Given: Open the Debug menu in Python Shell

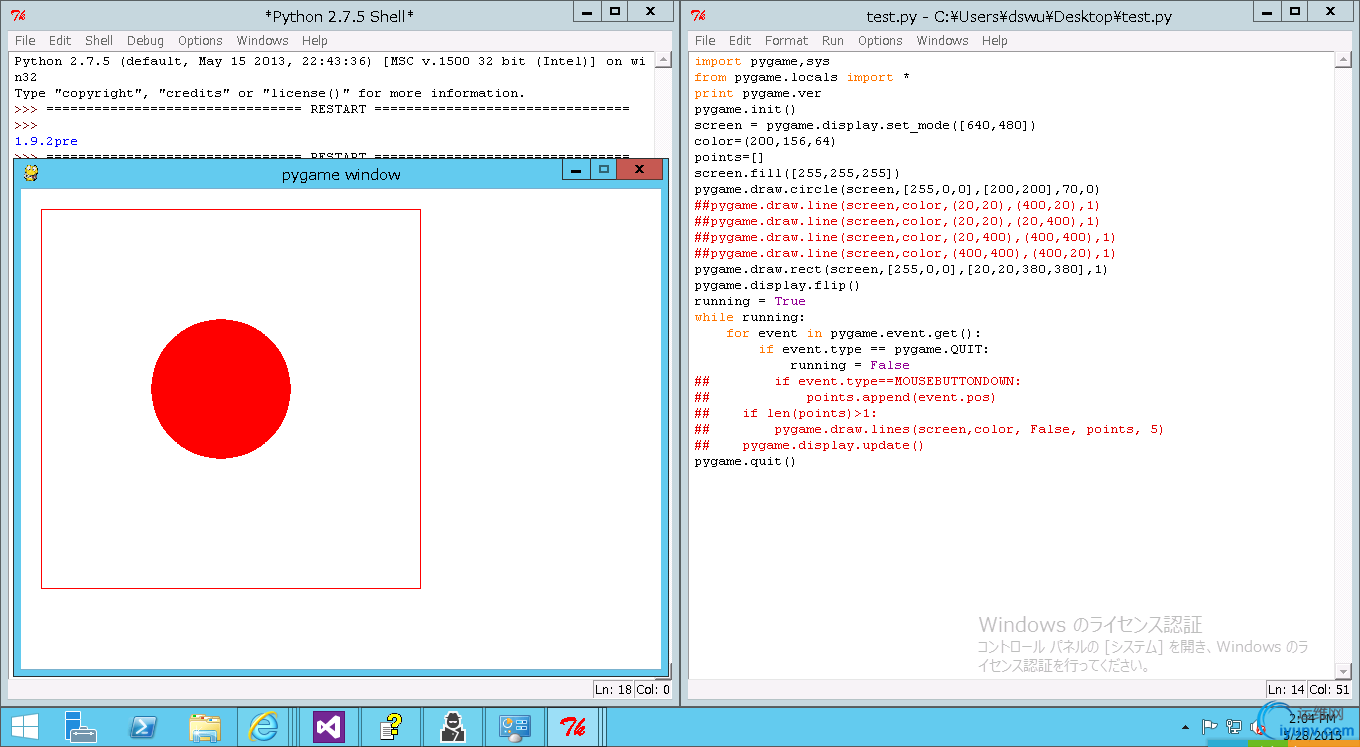Looking at the screenshot, I should pyautogui.click(x=145, y=41).
